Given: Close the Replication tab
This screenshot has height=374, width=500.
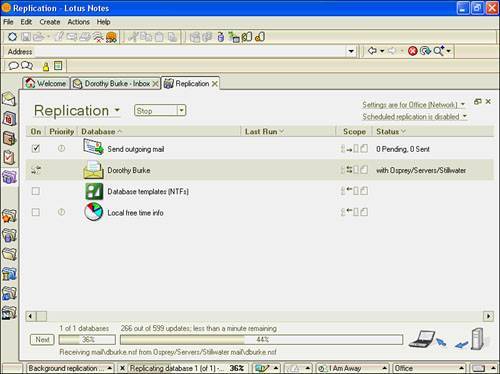Looking at the screenshot, I should coord(215,84).
